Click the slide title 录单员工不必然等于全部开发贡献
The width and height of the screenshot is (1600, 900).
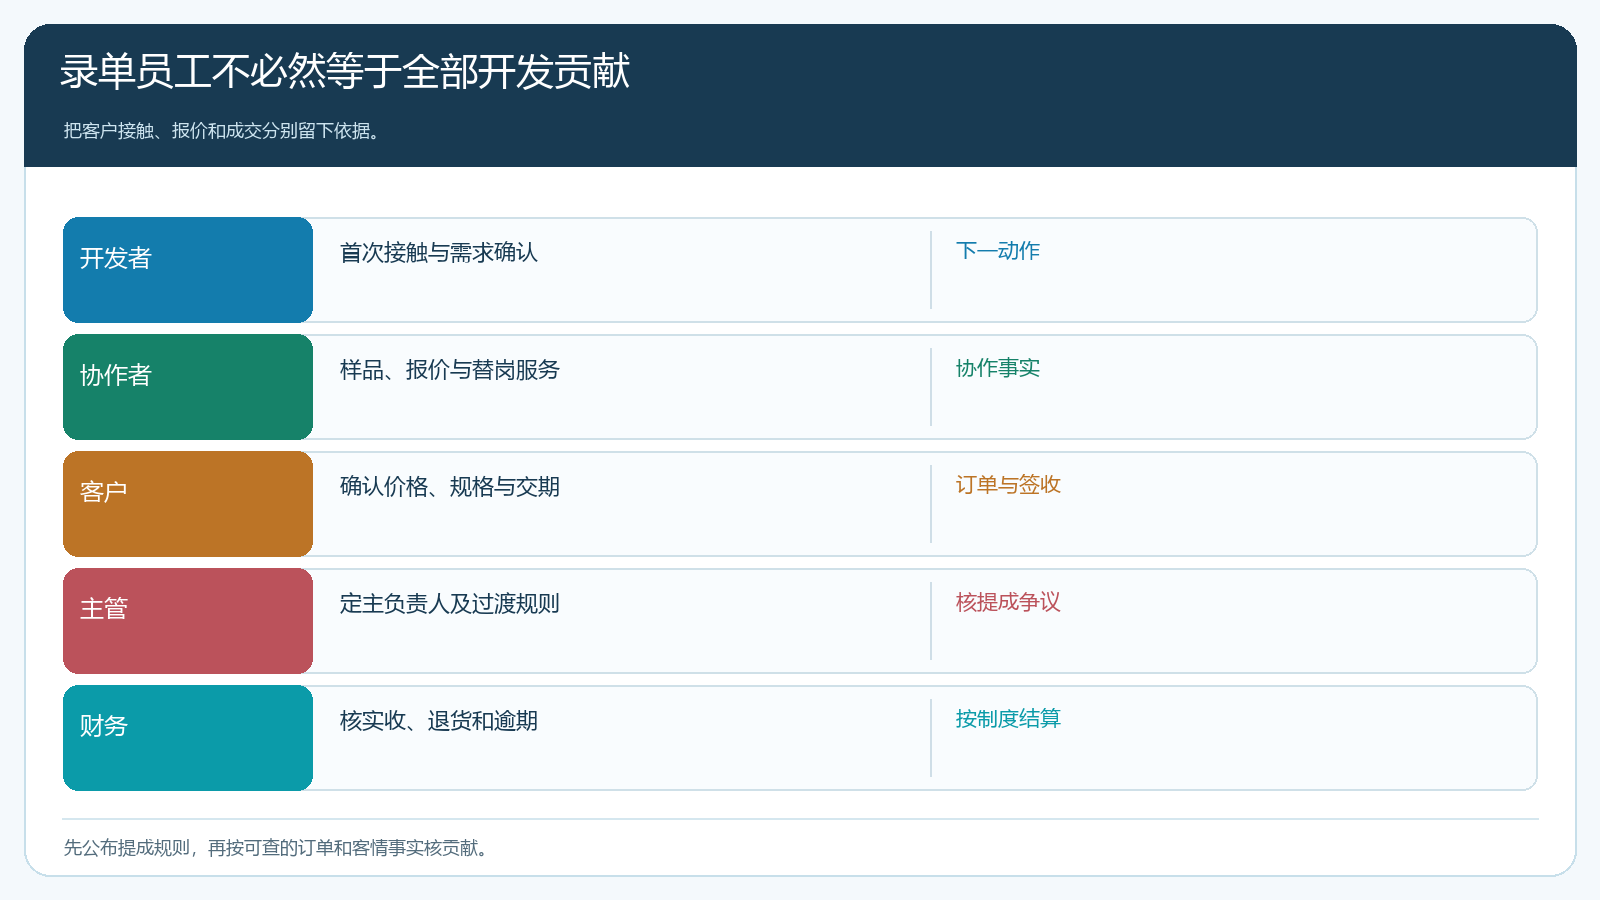click(x=345, y=72)
